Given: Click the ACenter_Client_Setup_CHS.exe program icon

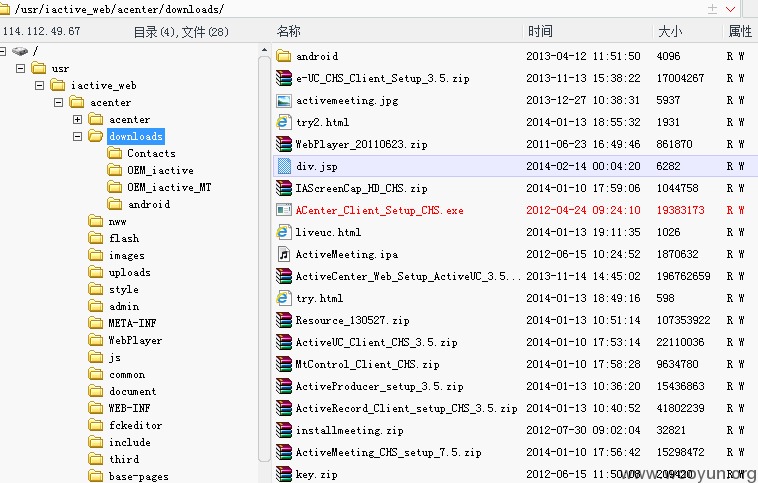Looking at the screenshot, I should click(283, 210).
